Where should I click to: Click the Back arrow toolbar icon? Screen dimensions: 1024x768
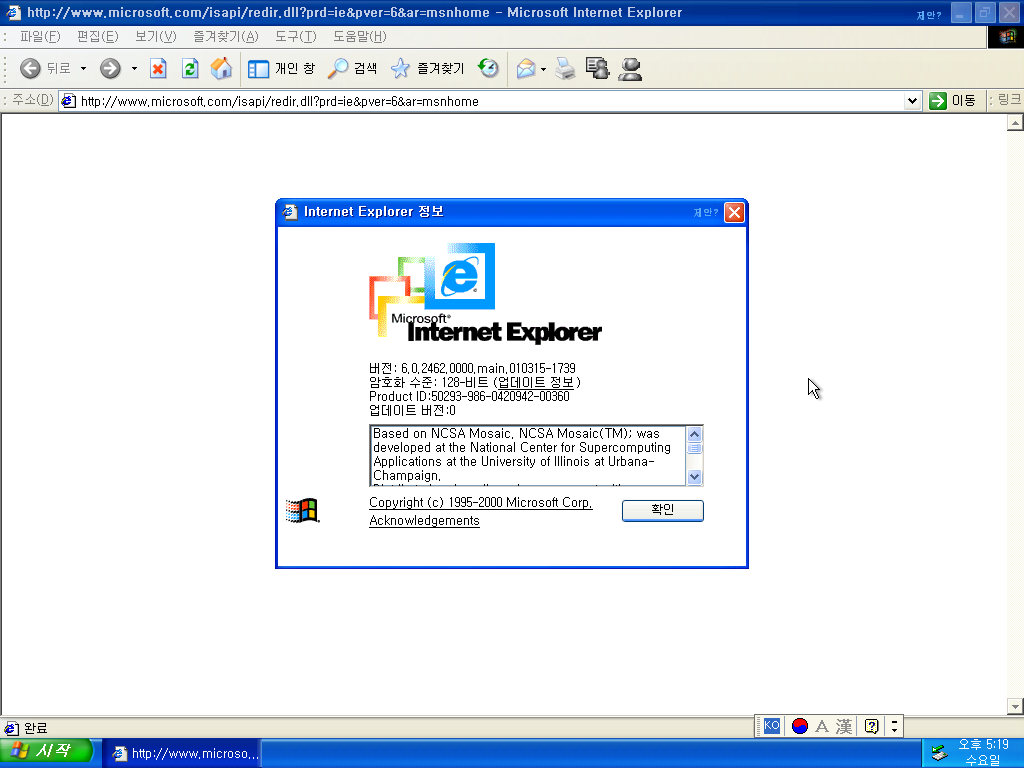[29, 68]
